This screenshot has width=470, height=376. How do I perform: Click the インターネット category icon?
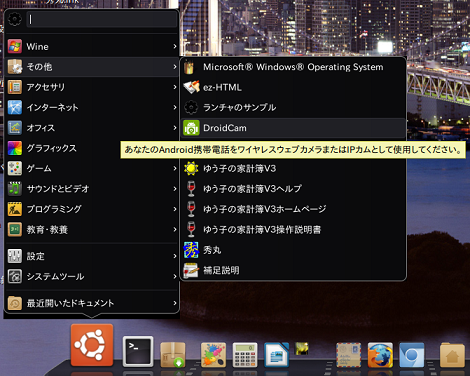(15, 107)
